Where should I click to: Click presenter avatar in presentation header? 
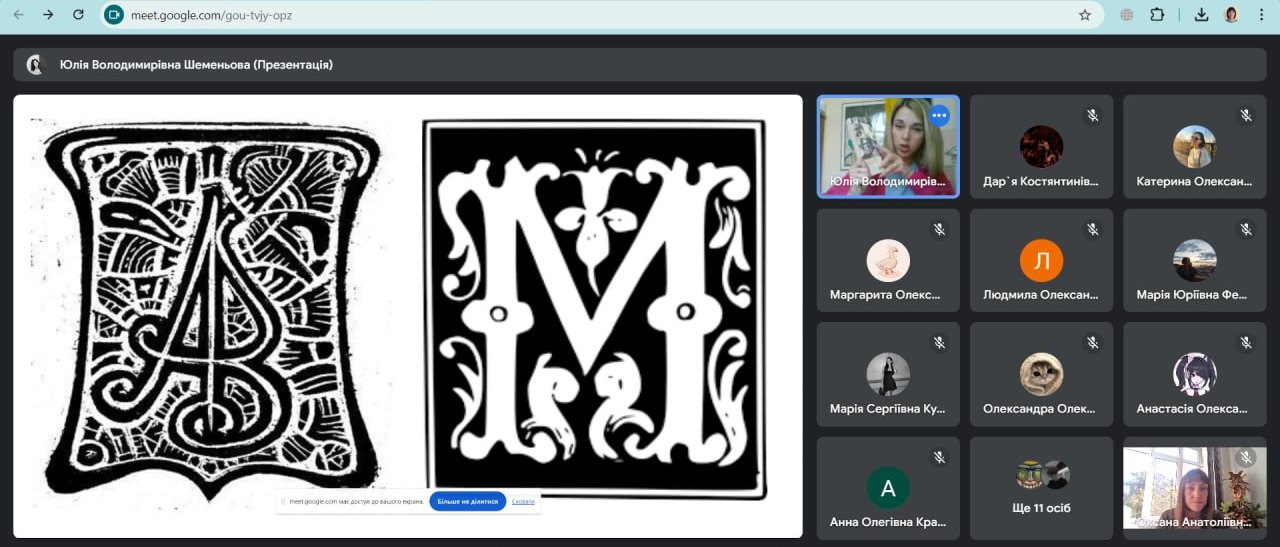[35, 65]
